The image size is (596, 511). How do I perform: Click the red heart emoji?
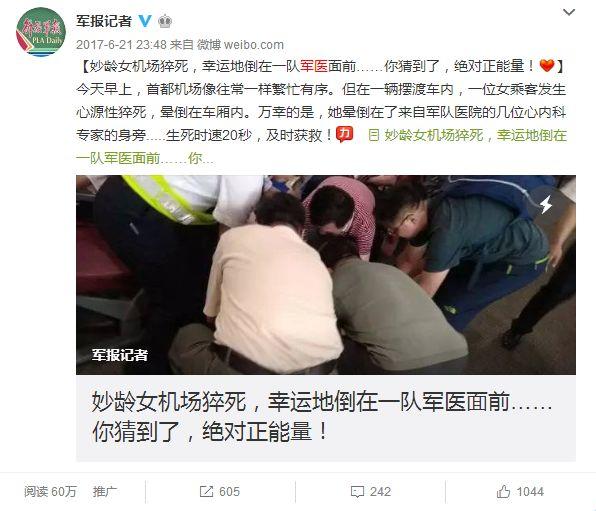[x=547, y=66]
